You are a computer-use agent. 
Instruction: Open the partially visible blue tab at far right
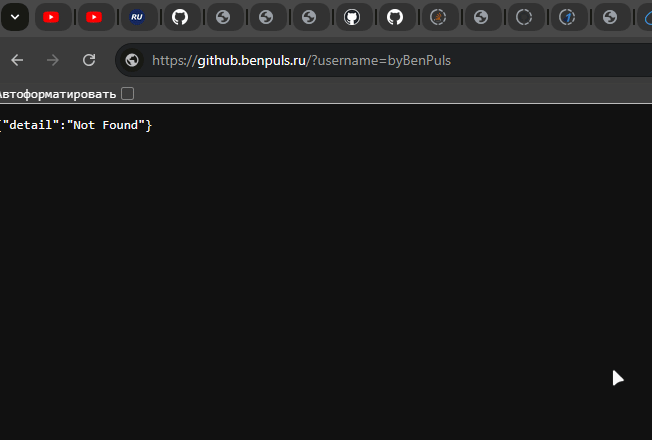click(x=646, y=17)
